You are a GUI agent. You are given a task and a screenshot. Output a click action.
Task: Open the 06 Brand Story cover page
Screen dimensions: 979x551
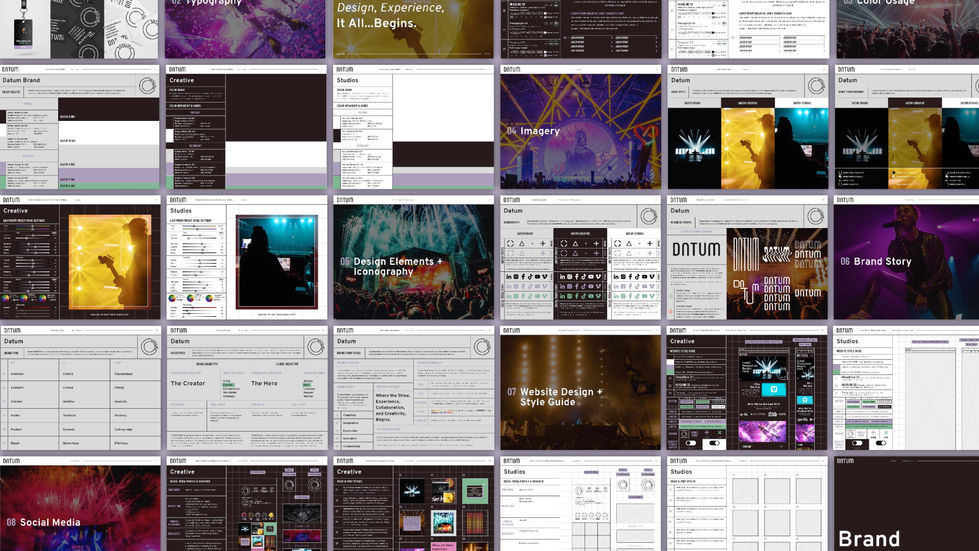click(x=907, y=258)
